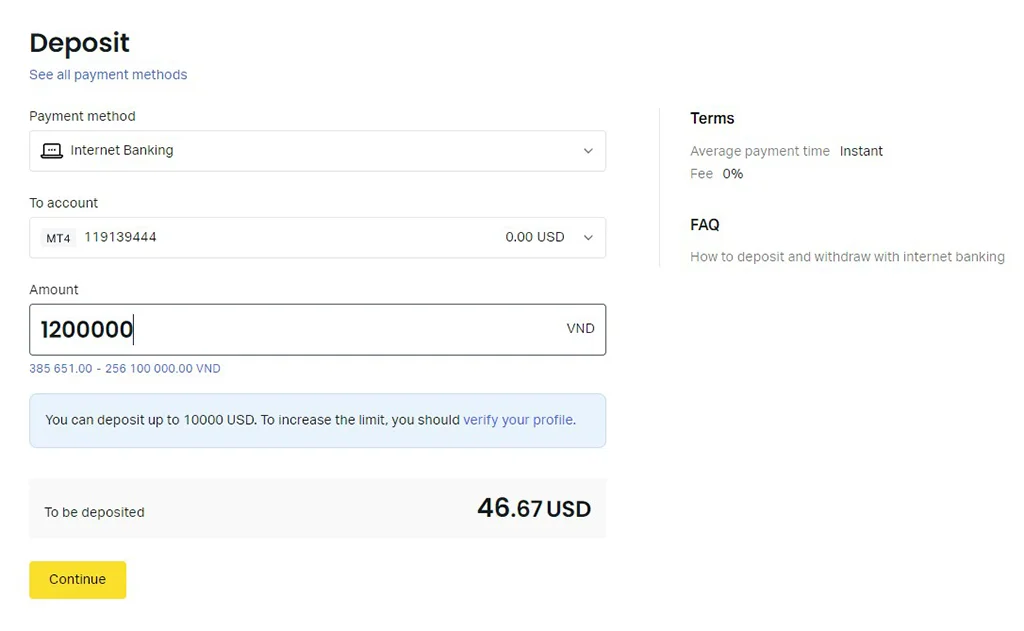Click the FAQ section heading
Viewport: 1024px width, 631px height.
(x=704, y=224)
